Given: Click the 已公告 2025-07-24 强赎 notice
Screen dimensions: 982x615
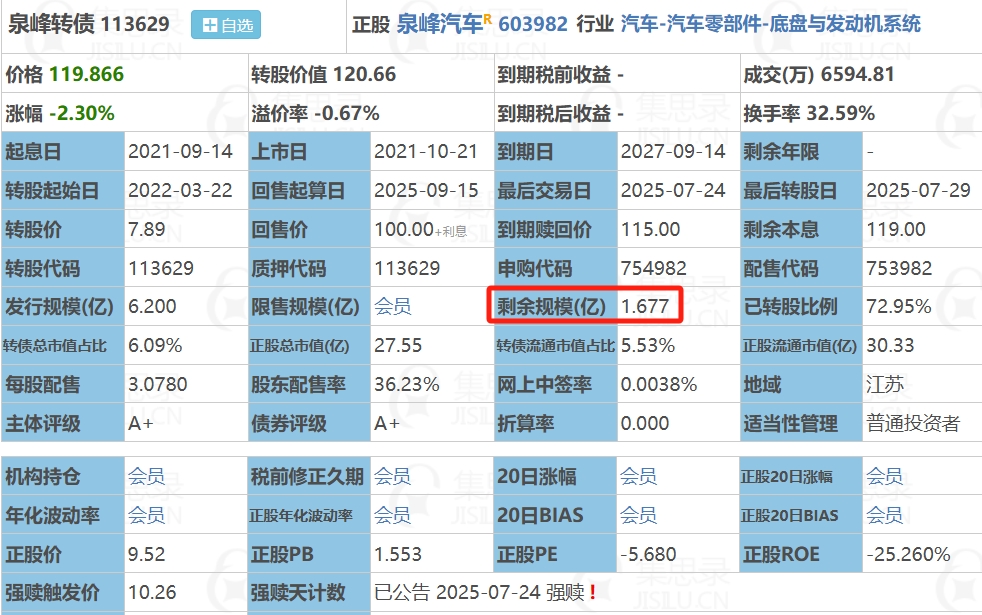Looking at the screenshot, I should (x=479, y=592).
